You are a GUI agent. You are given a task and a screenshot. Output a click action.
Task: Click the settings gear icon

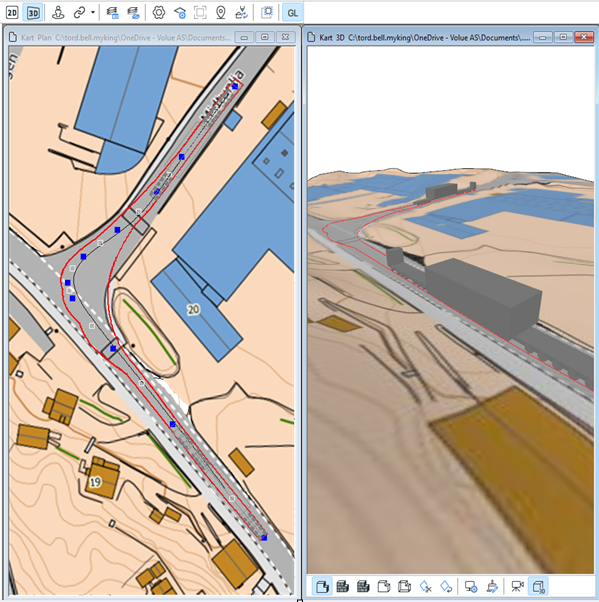tap(159, 13)
